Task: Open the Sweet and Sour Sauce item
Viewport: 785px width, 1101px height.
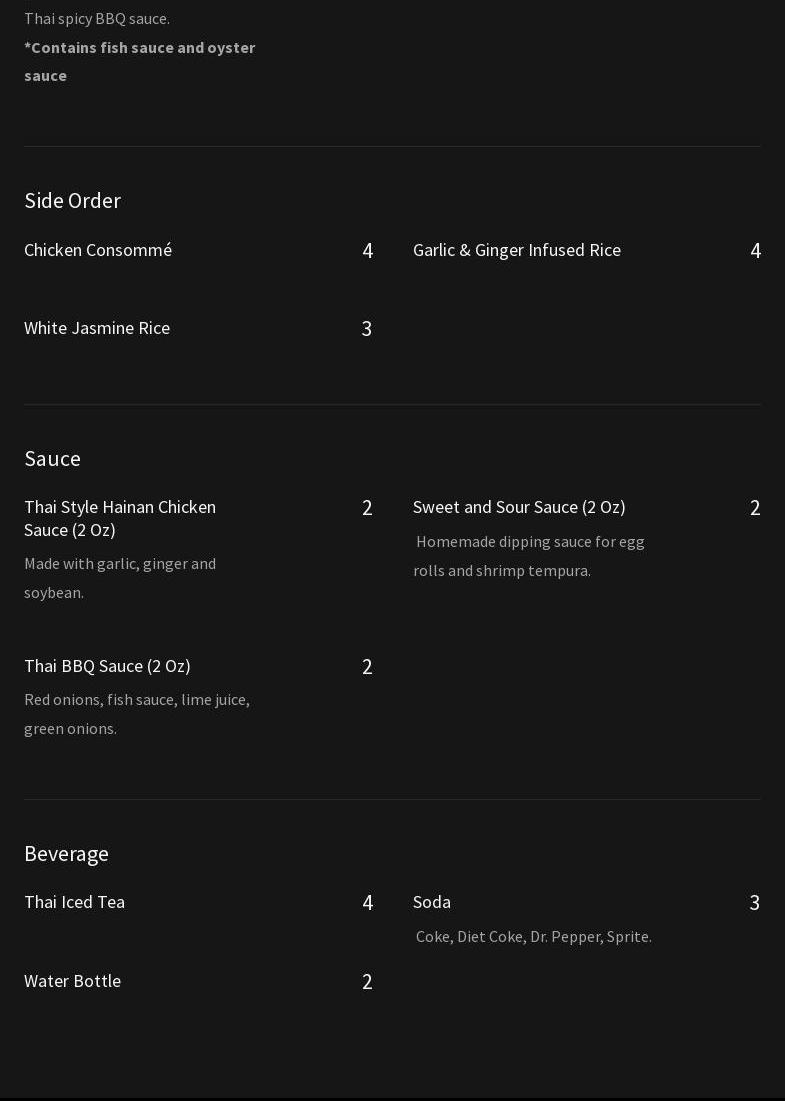Action: pos(519,507)
